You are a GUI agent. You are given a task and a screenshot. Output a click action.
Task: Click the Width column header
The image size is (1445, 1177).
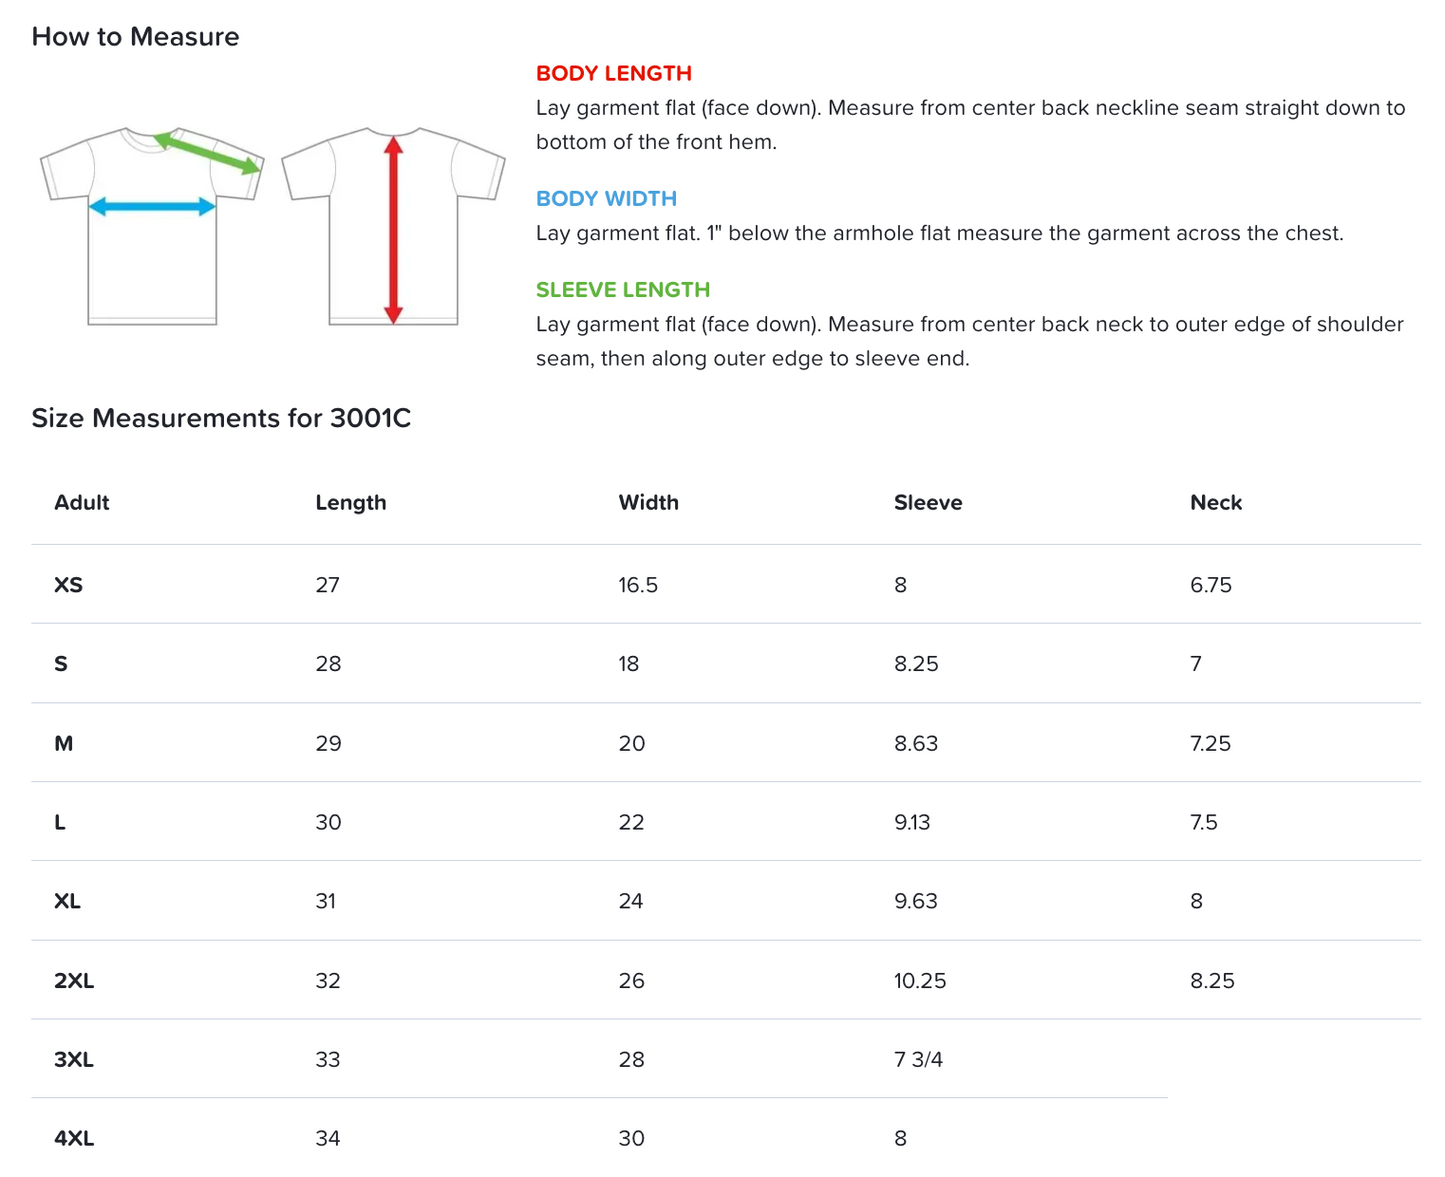point(648,503)
